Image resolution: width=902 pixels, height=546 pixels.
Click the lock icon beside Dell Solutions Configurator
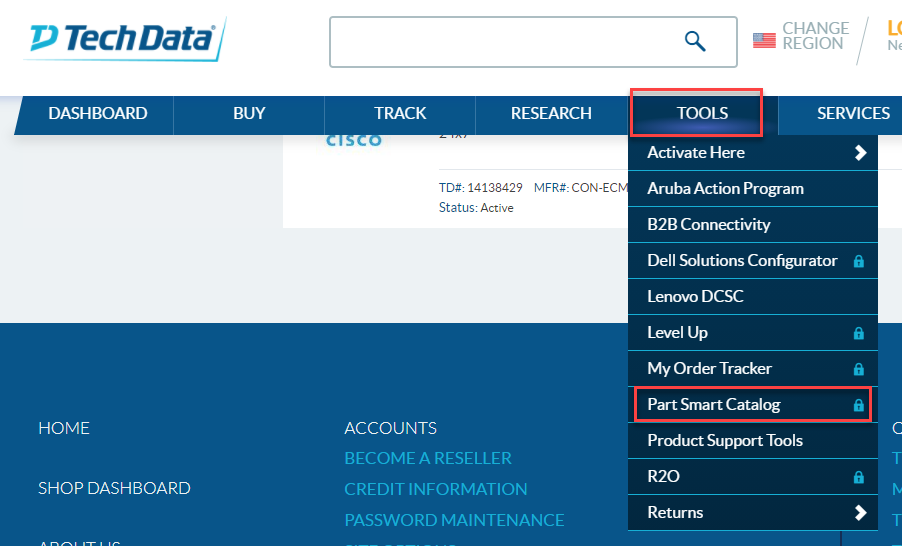(x=858, y=261)
